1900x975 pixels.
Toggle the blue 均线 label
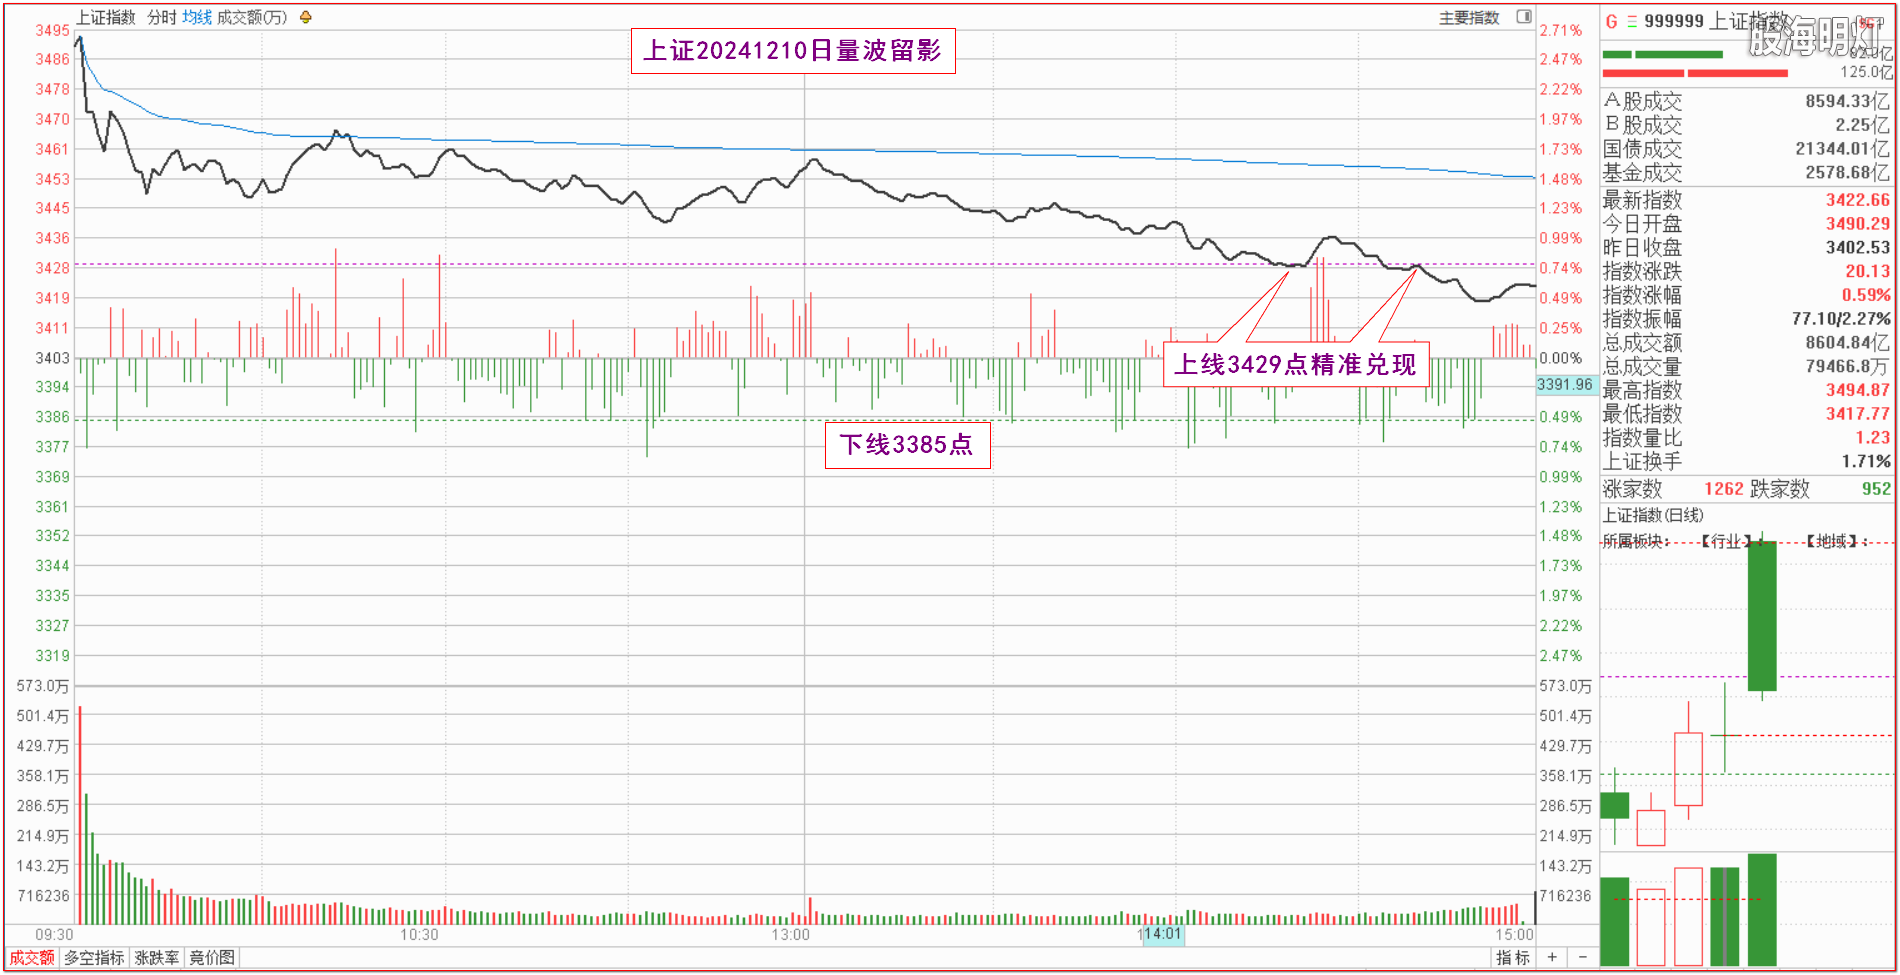(197, 17)
